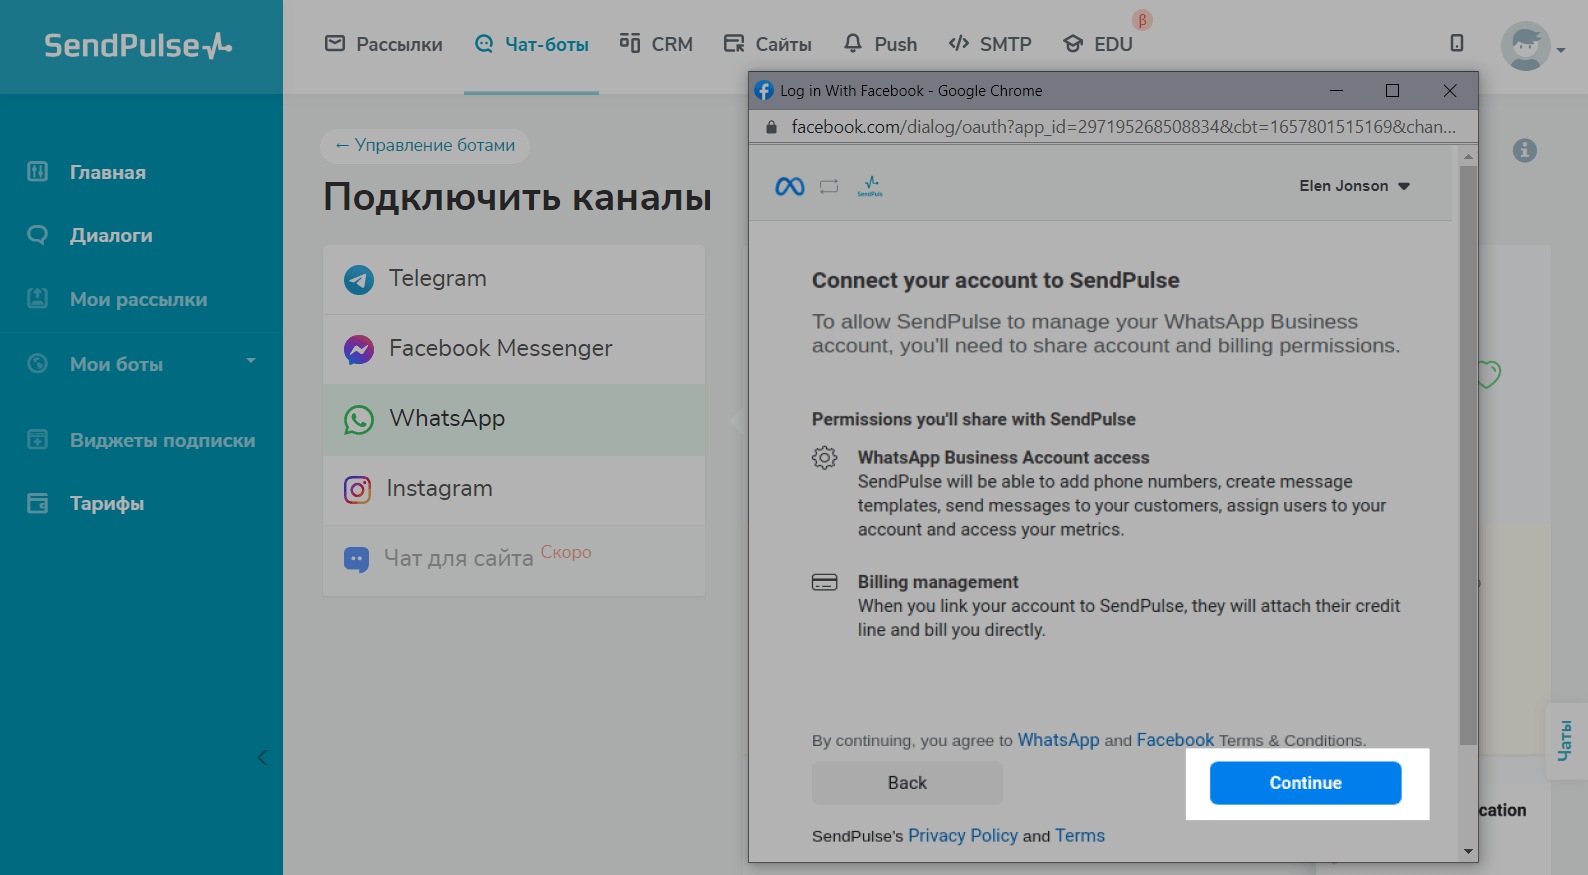This screenshot has width=1588, height=875.
Task: Close the Log in With Facebook window
Action: point(1450,90)
